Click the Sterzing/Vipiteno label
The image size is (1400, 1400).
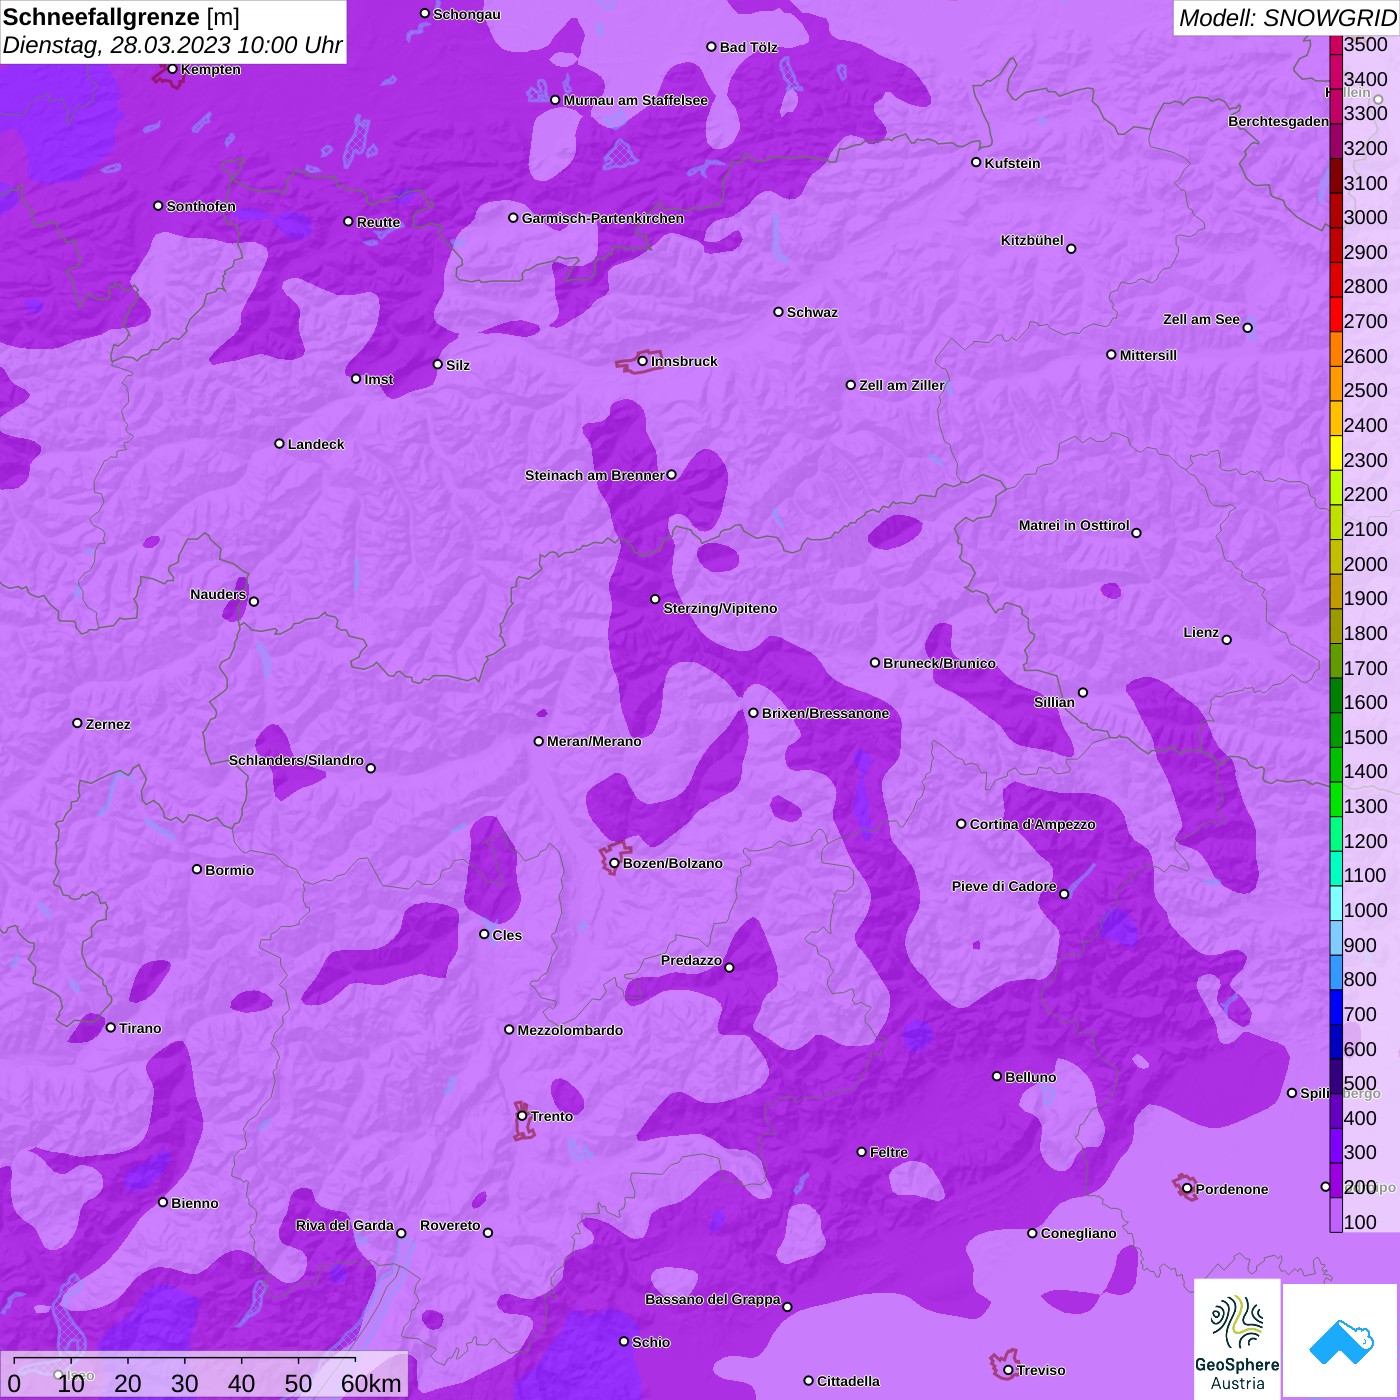pyautogui.click(x=720, y=608)
